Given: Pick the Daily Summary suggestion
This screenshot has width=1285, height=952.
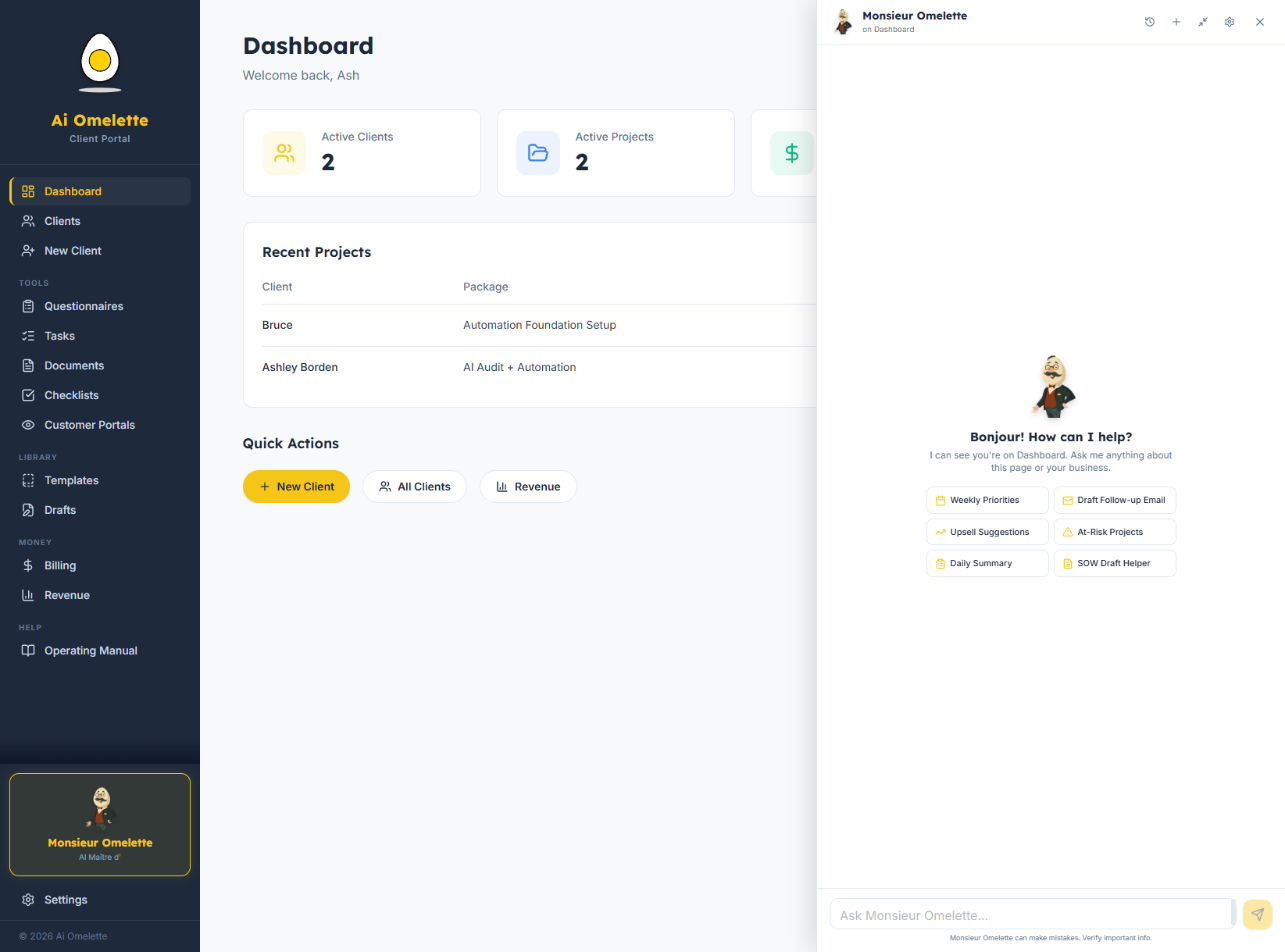Looking at the screenshot, I should 988,563.
